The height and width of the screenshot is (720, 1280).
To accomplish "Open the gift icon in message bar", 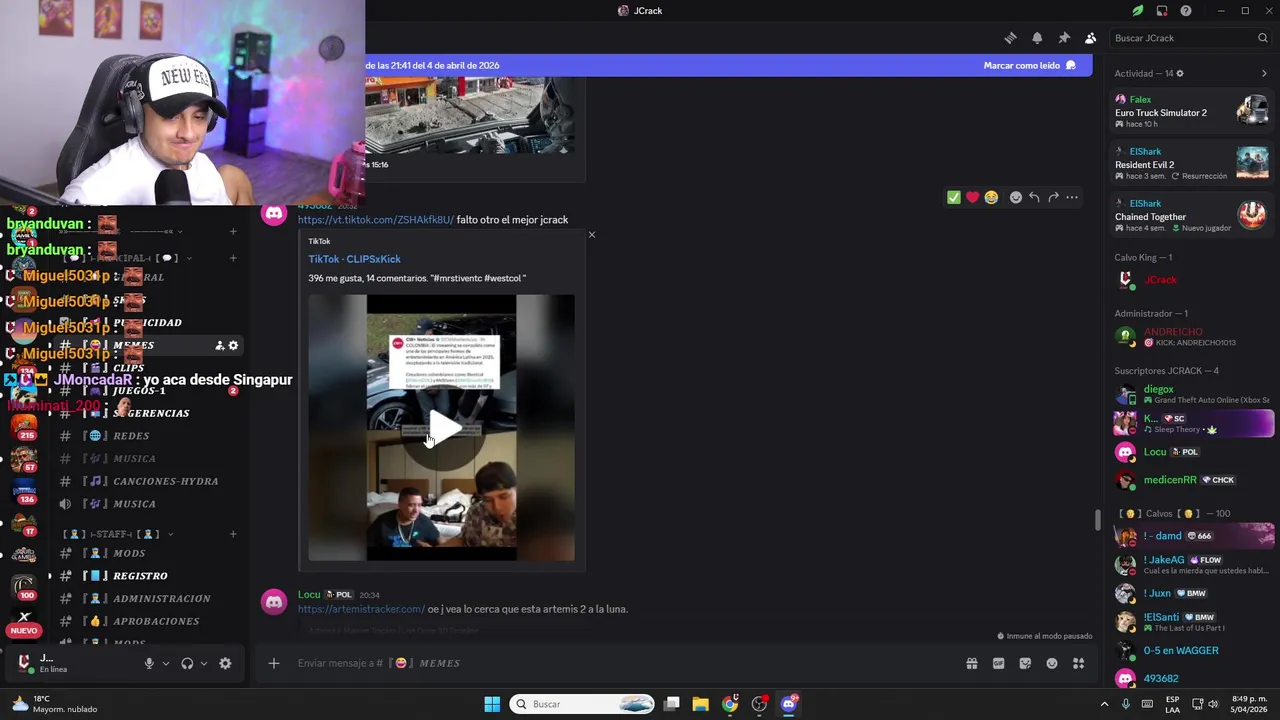I will pos(971,663).
